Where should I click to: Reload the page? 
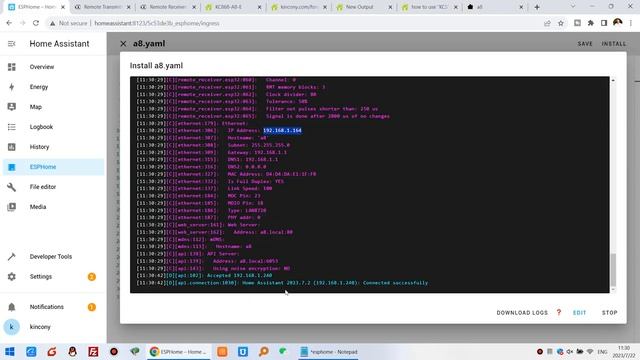pyautogui.click(x=36, y=23)
